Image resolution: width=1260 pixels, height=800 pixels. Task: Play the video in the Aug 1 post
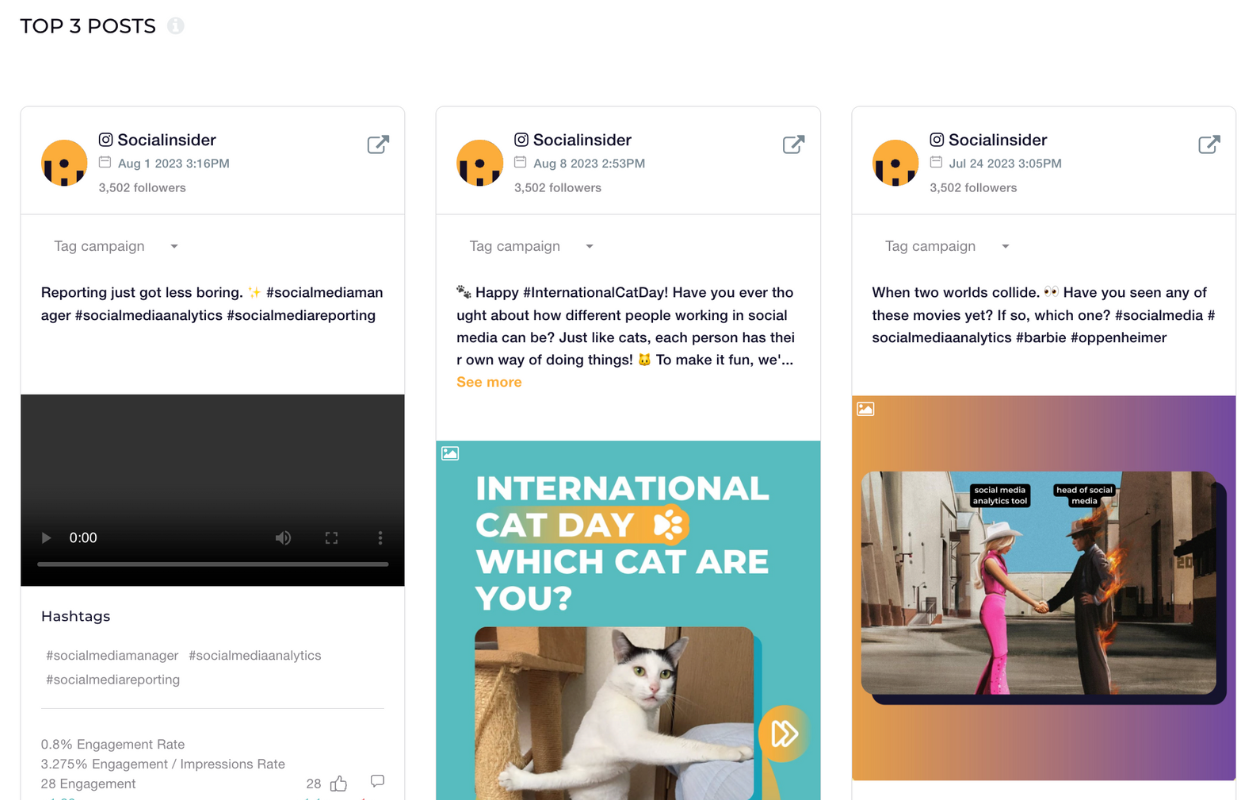point(46,538)
